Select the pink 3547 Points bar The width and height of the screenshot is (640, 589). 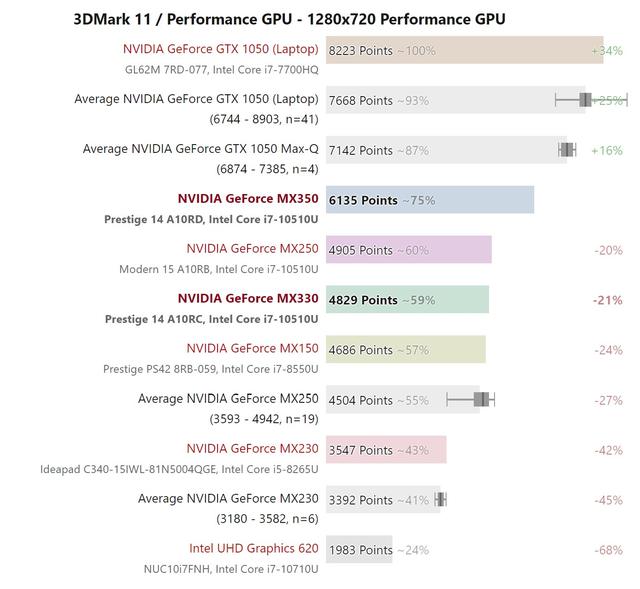click(x=386, y=449)
